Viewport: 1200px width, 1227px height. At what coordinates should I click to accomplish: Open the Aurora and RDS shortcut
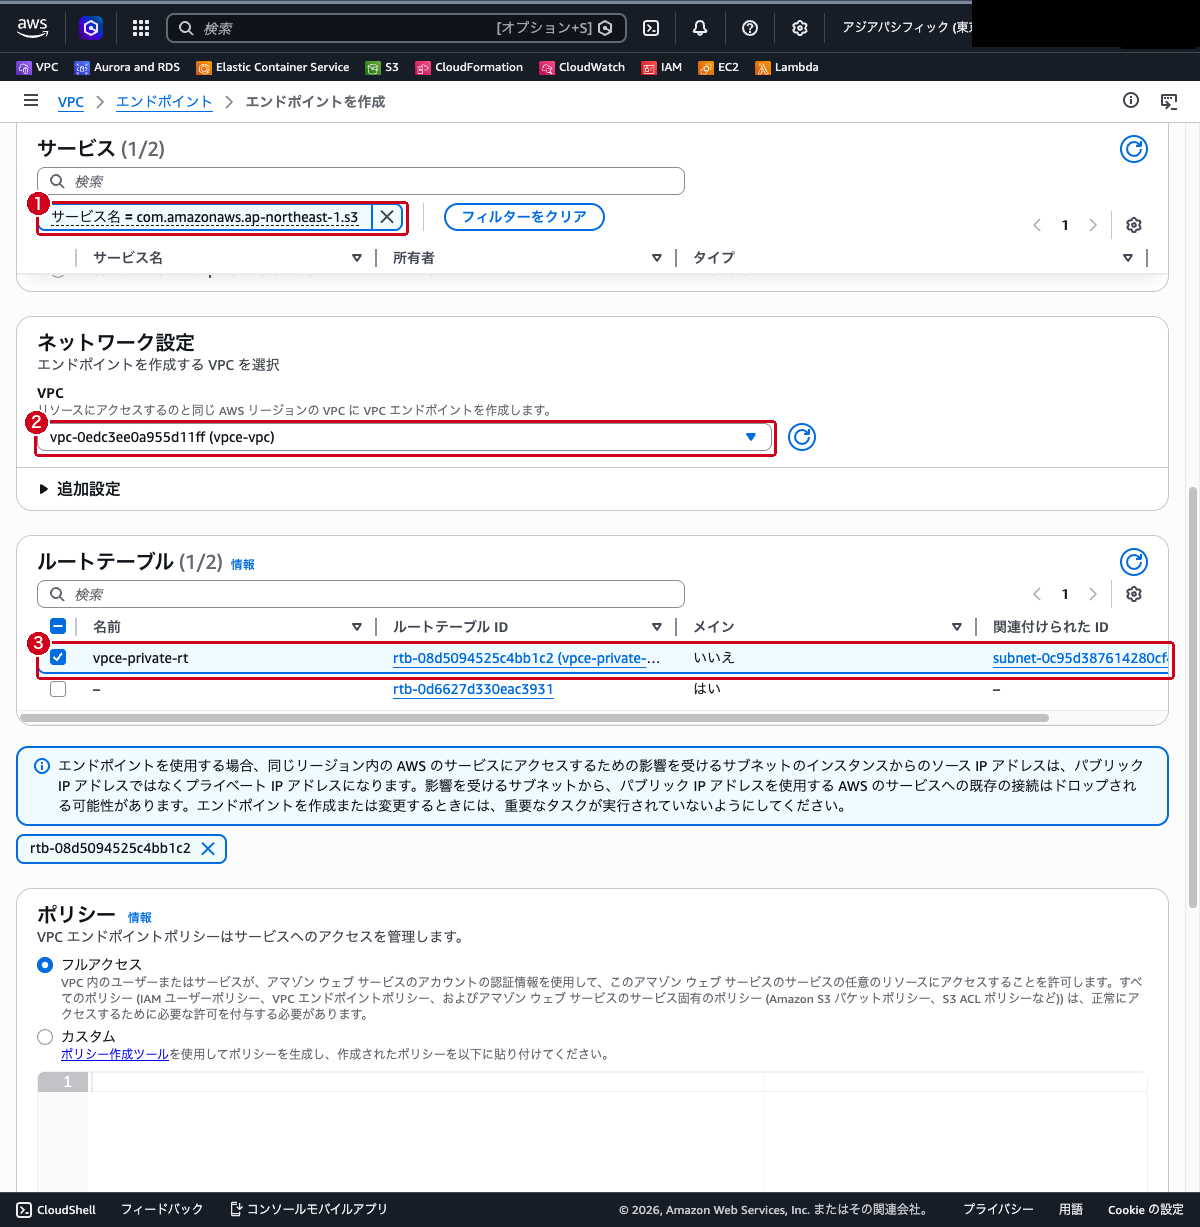click(127, 67)
